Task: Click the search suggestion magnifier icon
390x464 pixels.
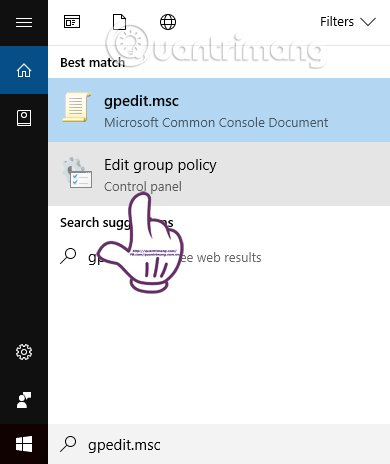Action: (x=68, y=256)
